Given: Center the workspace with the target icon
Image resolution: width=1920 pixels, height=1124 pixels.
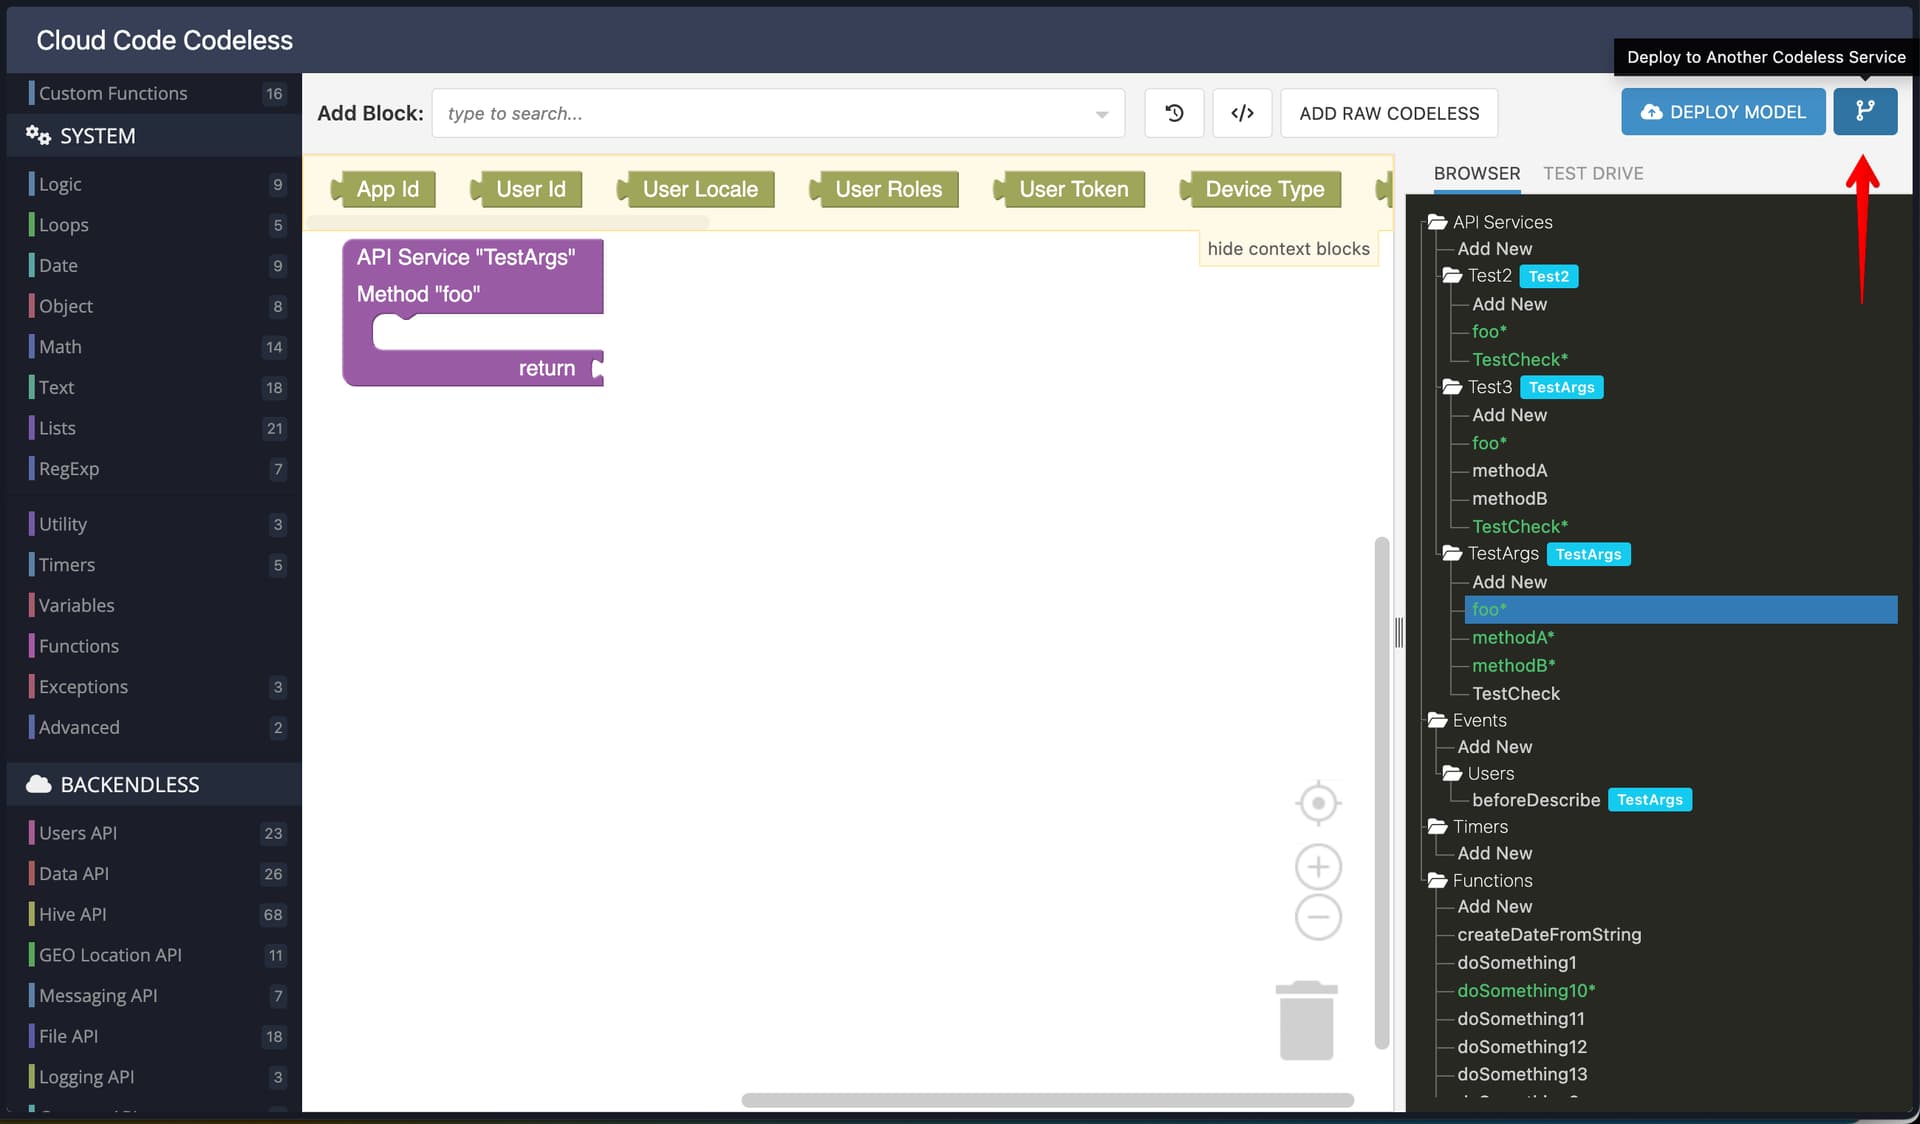Looking at the screenshot, I should point(1318,803).
